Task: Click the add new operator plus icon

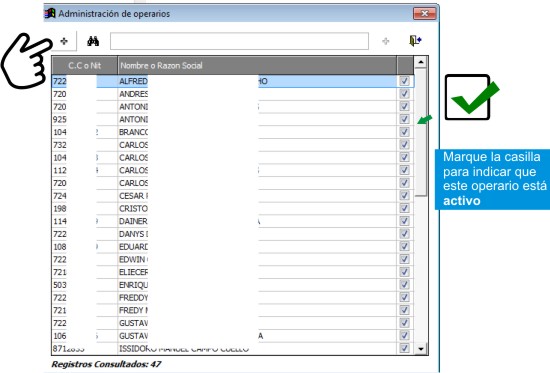Action: point(64,41)
